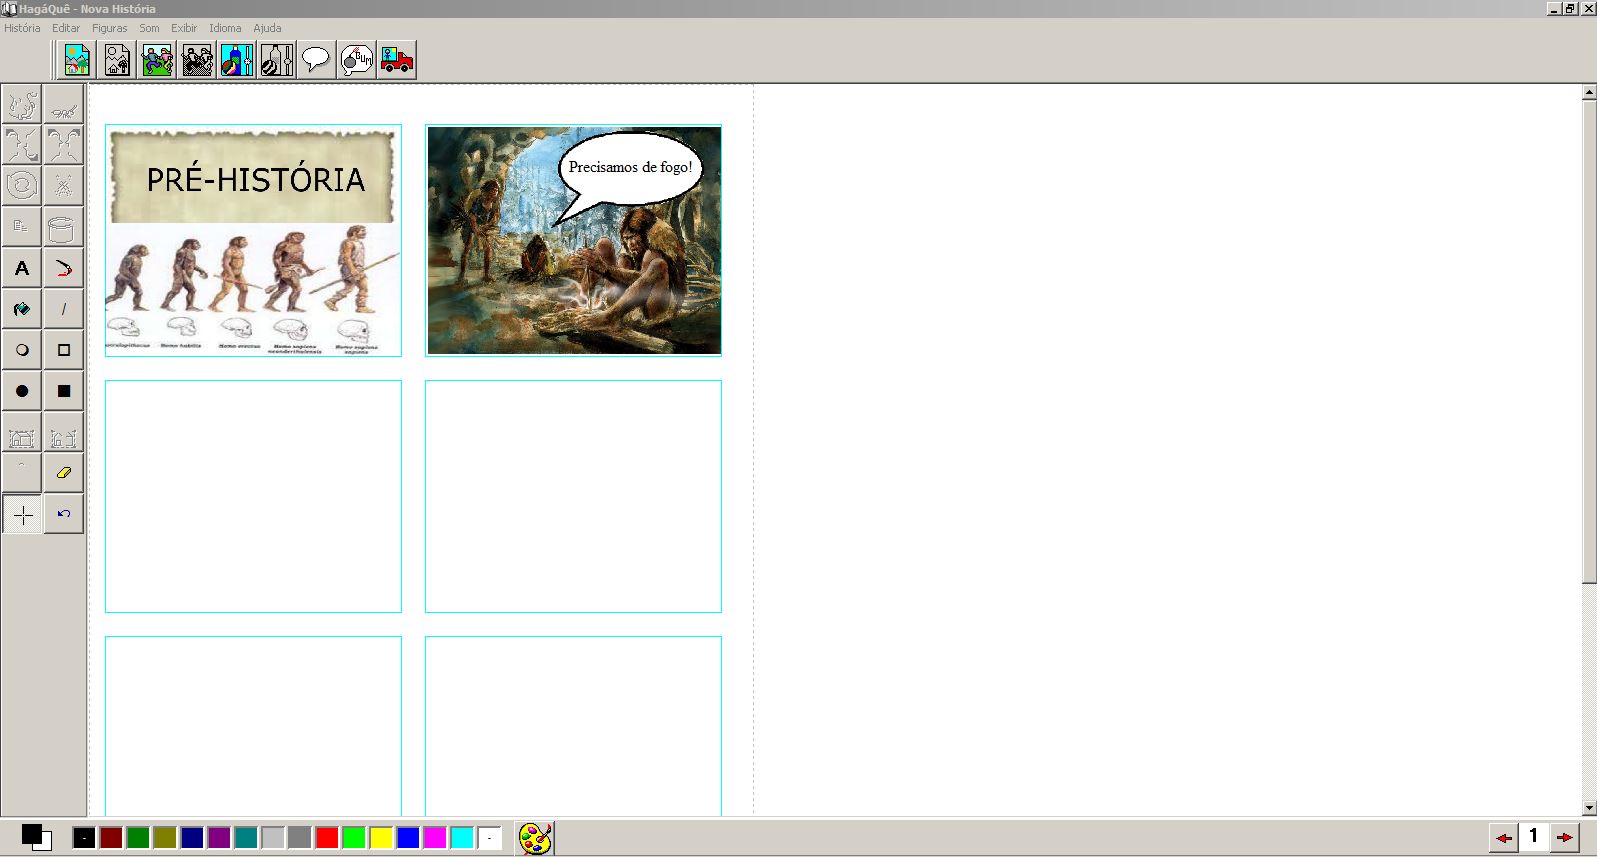The image size is (1597, 857).
Task: Pick the yellow color swatch
Action: pyautogui.click(x=381, y=838)
